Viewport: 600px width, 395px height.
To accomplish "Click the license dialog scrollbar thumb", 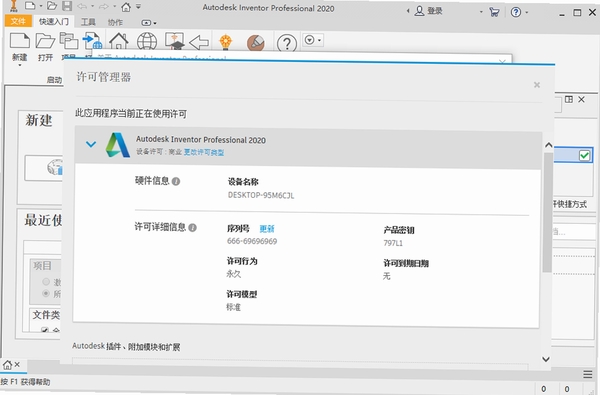I will [x=548, y=212].
